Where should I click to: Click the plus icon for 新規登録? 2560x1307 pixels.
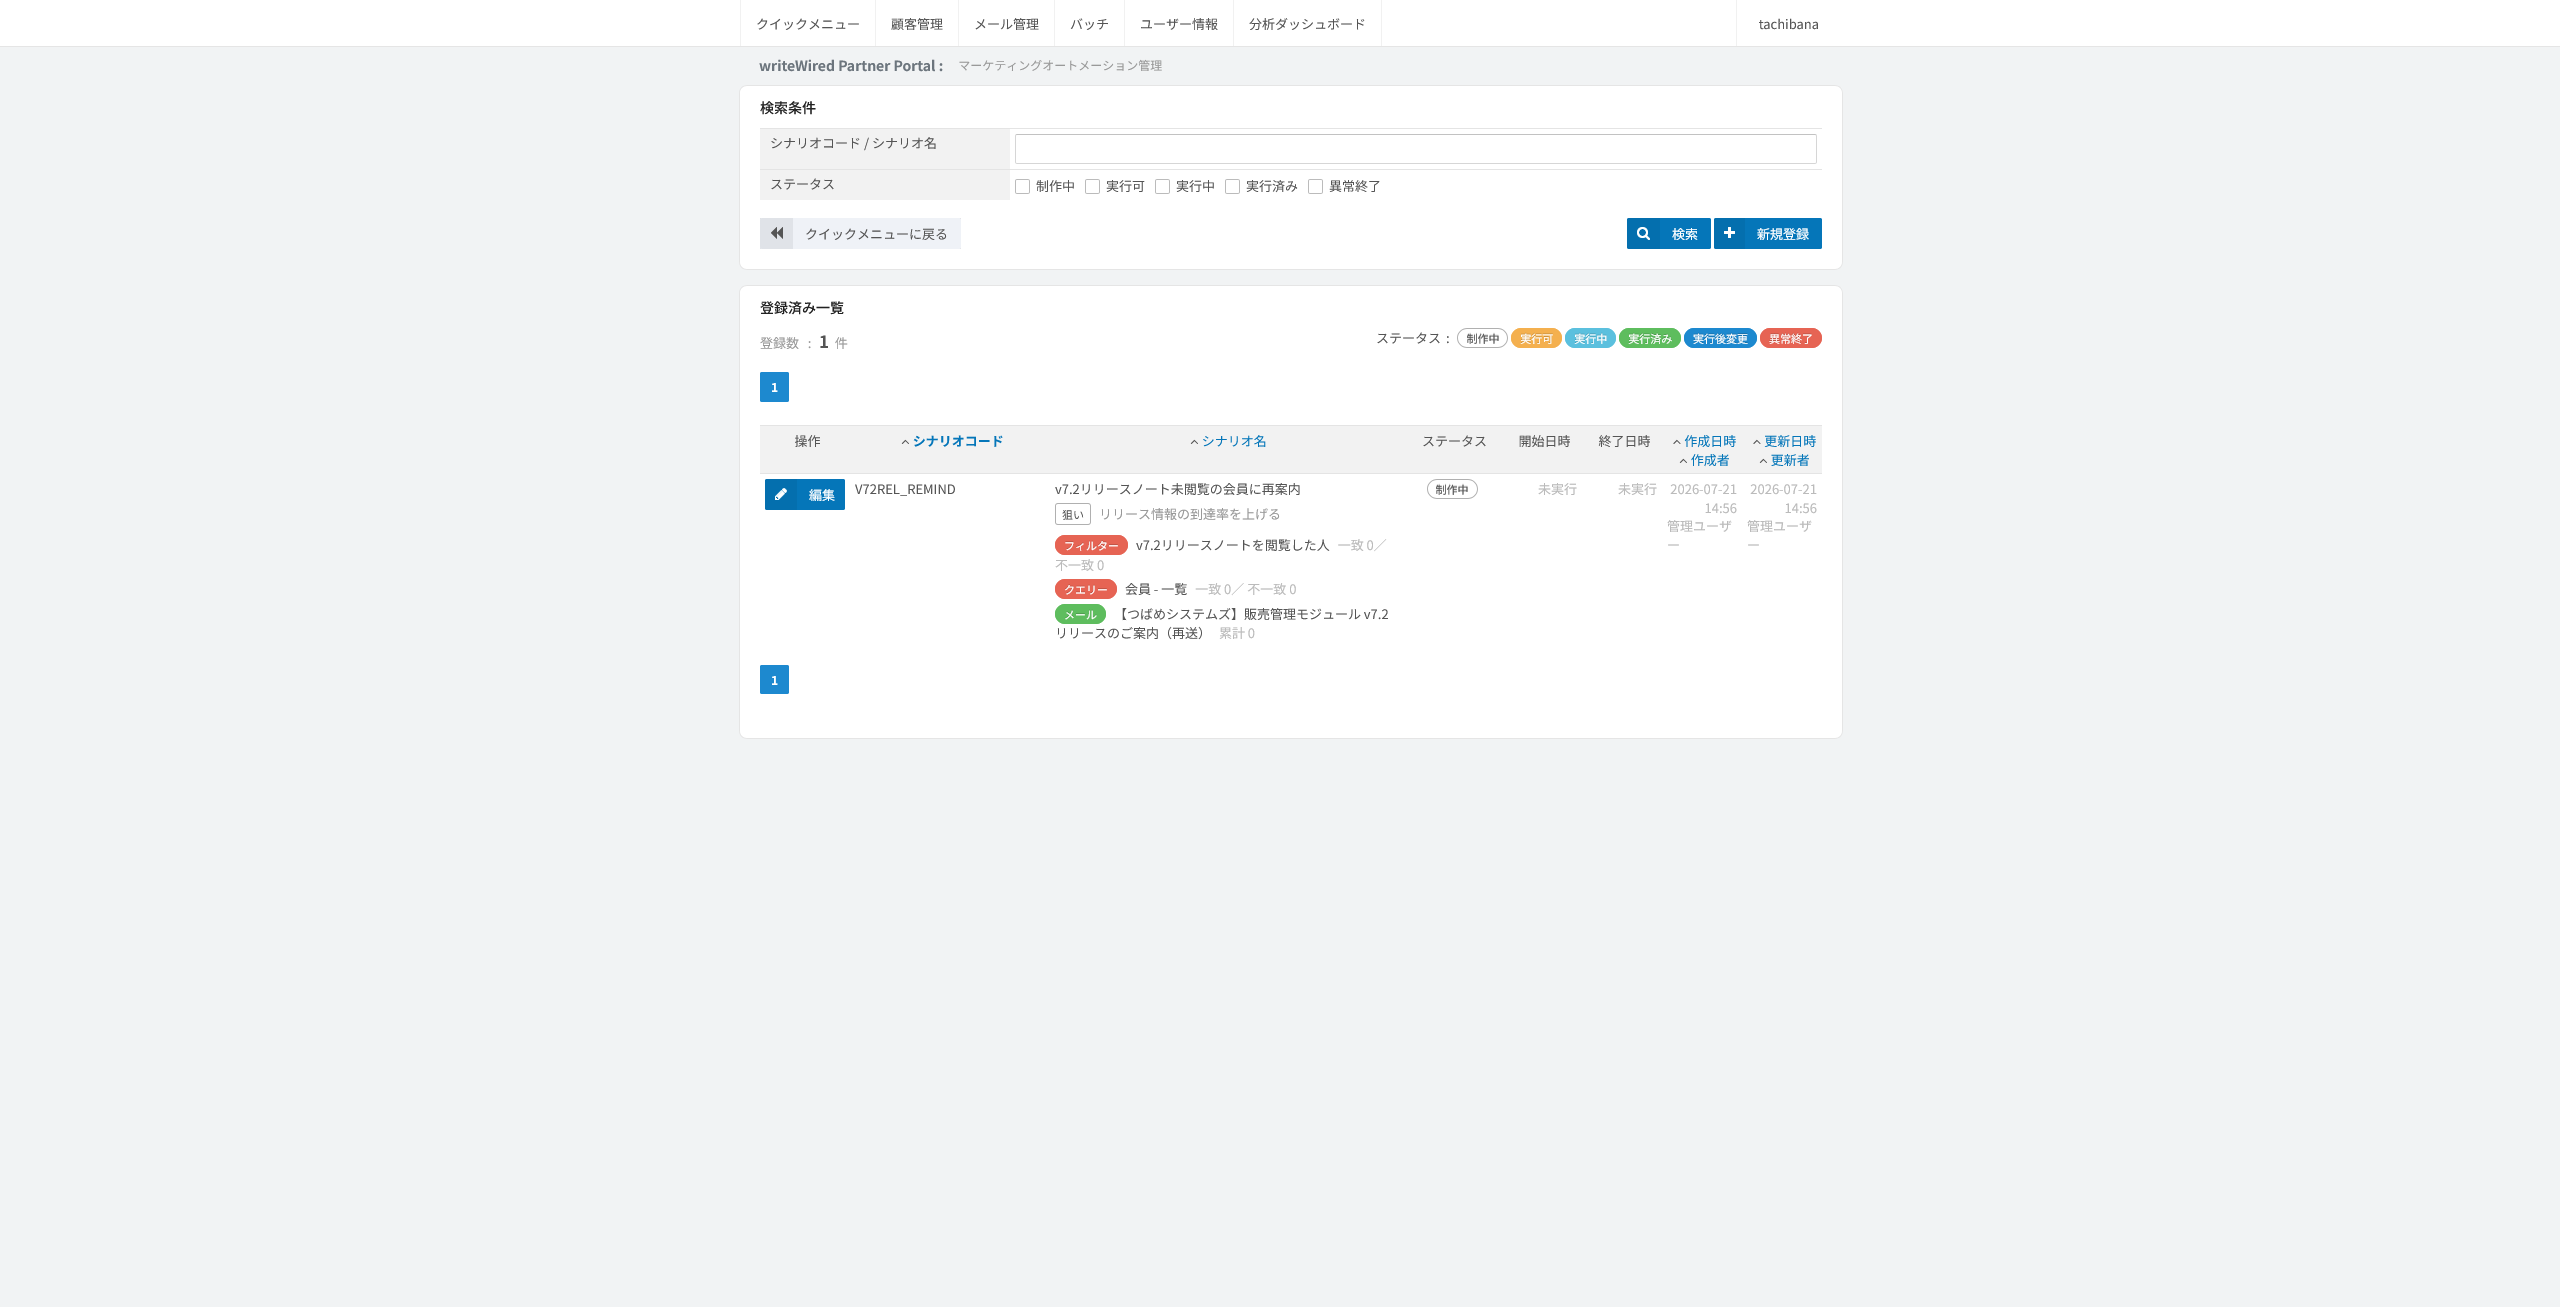tap(1729, 233)
